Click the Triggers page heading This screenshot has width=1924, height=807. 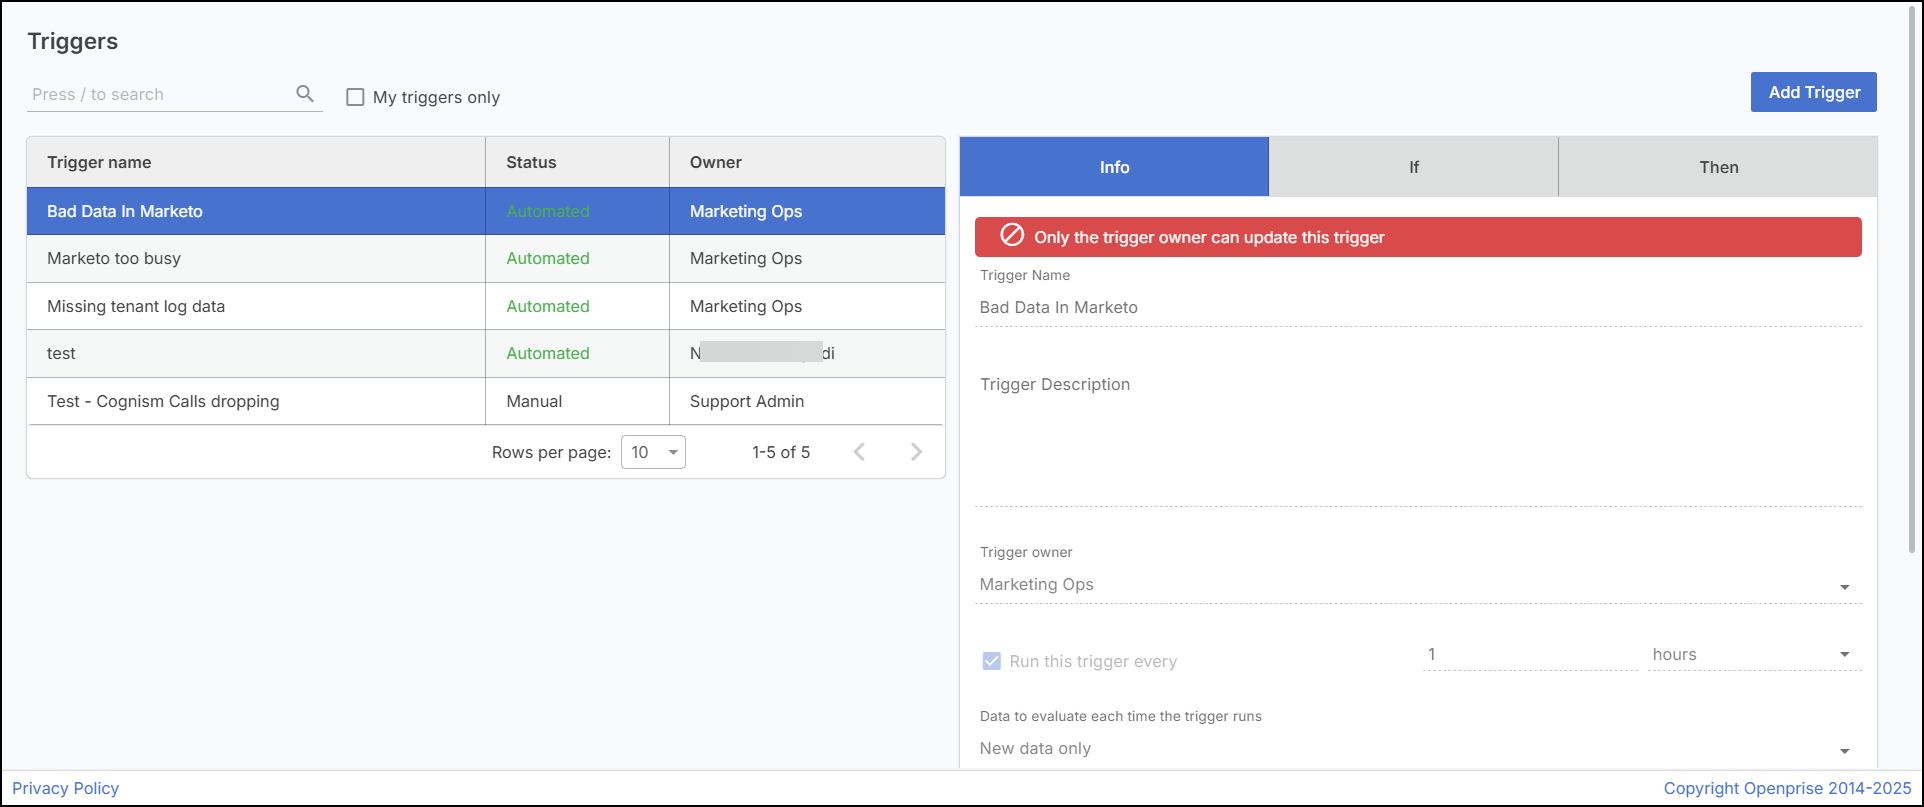point(73,41)
